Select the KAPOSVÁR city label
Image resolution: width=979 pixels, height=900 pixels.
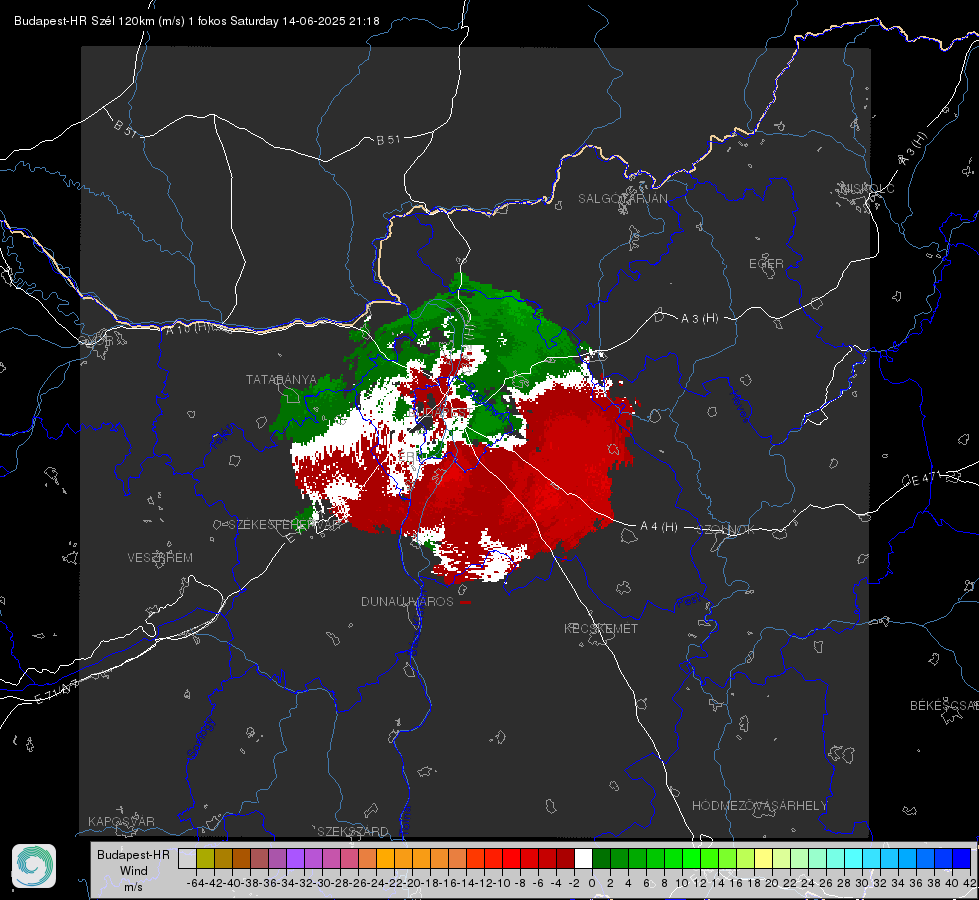click(x=121, y=821)
